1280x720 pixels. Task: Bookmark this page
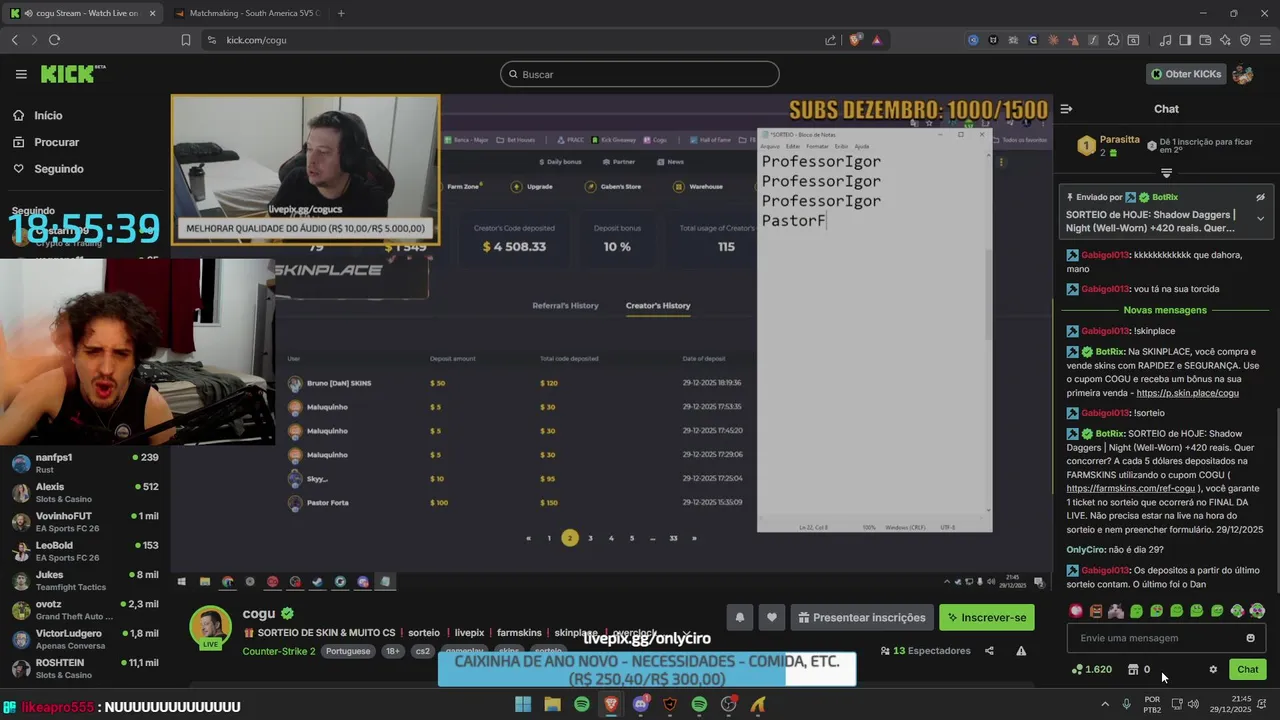pyautogui.click(x=186, y=40)
